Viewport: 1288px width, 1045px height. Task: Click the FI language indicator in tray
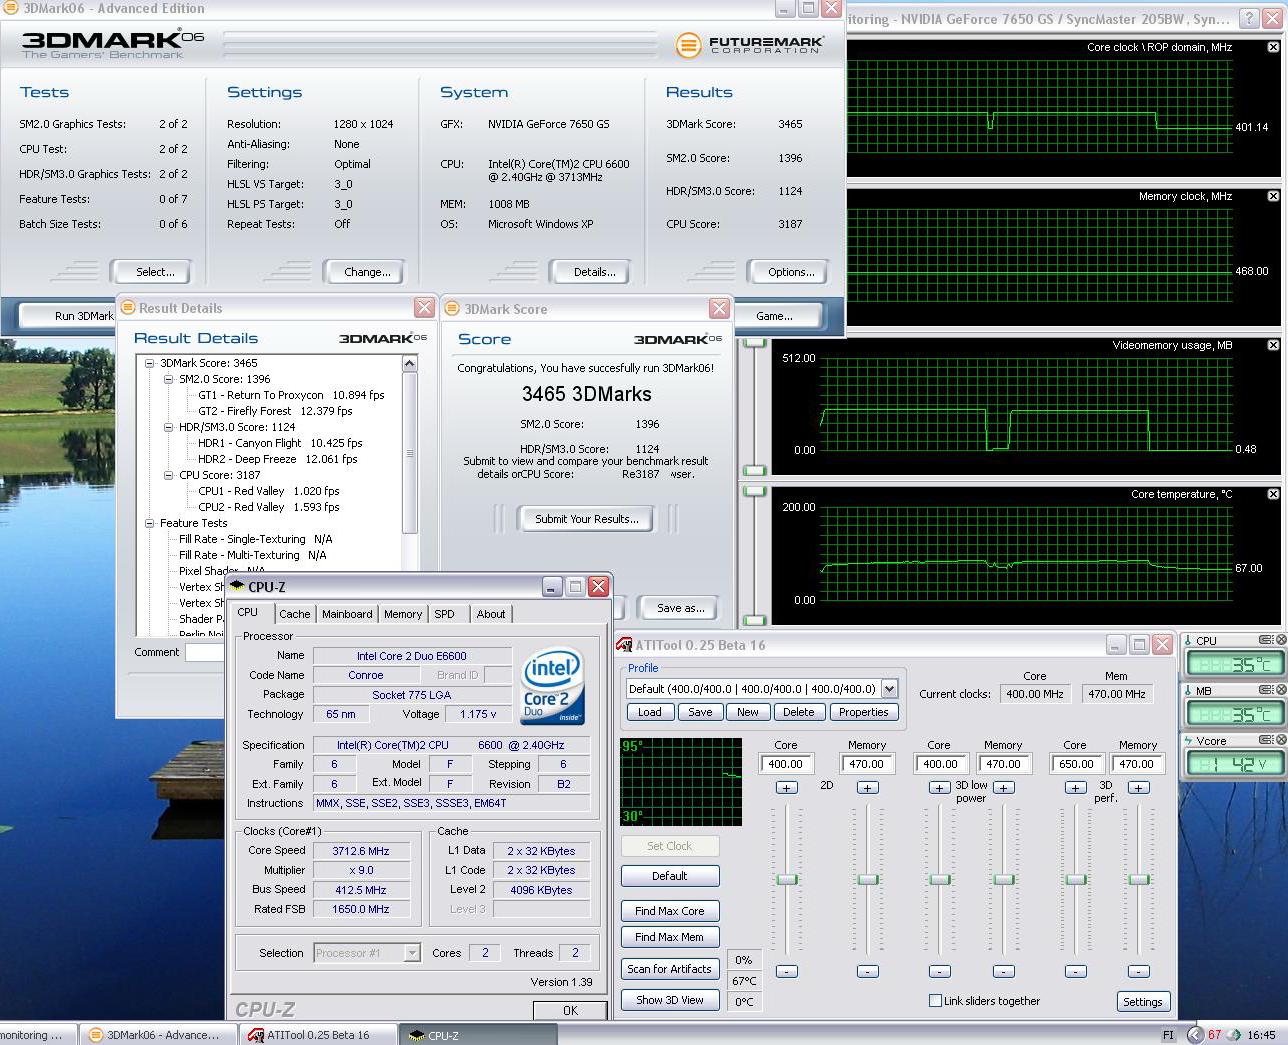click(x=1168, y=1035)
